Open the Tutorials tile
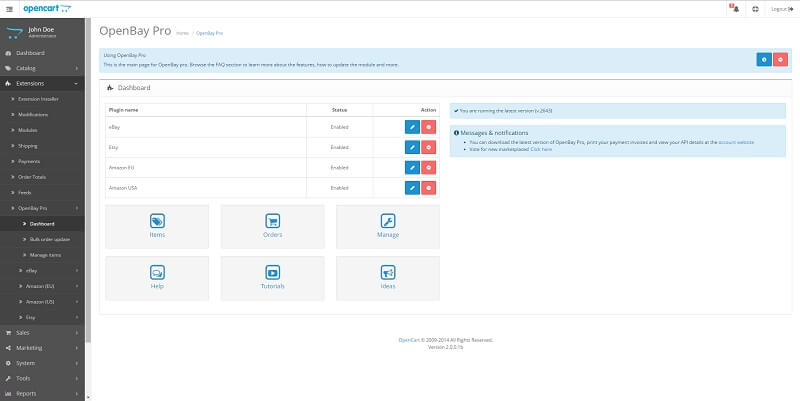 click(x=272, y=278)
